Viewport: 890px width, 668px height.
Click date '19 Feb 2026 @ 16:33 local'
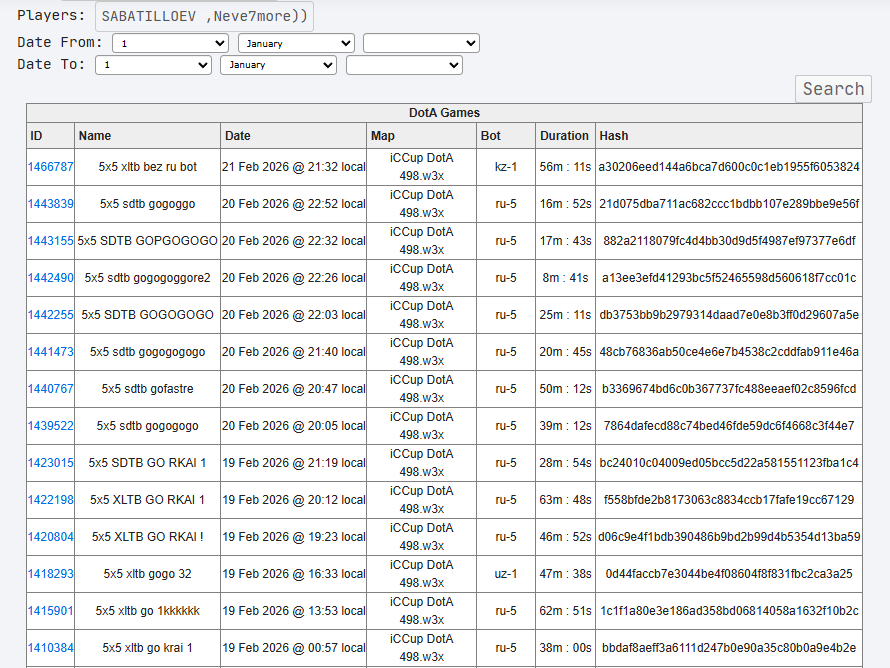[x=293, y=574]
